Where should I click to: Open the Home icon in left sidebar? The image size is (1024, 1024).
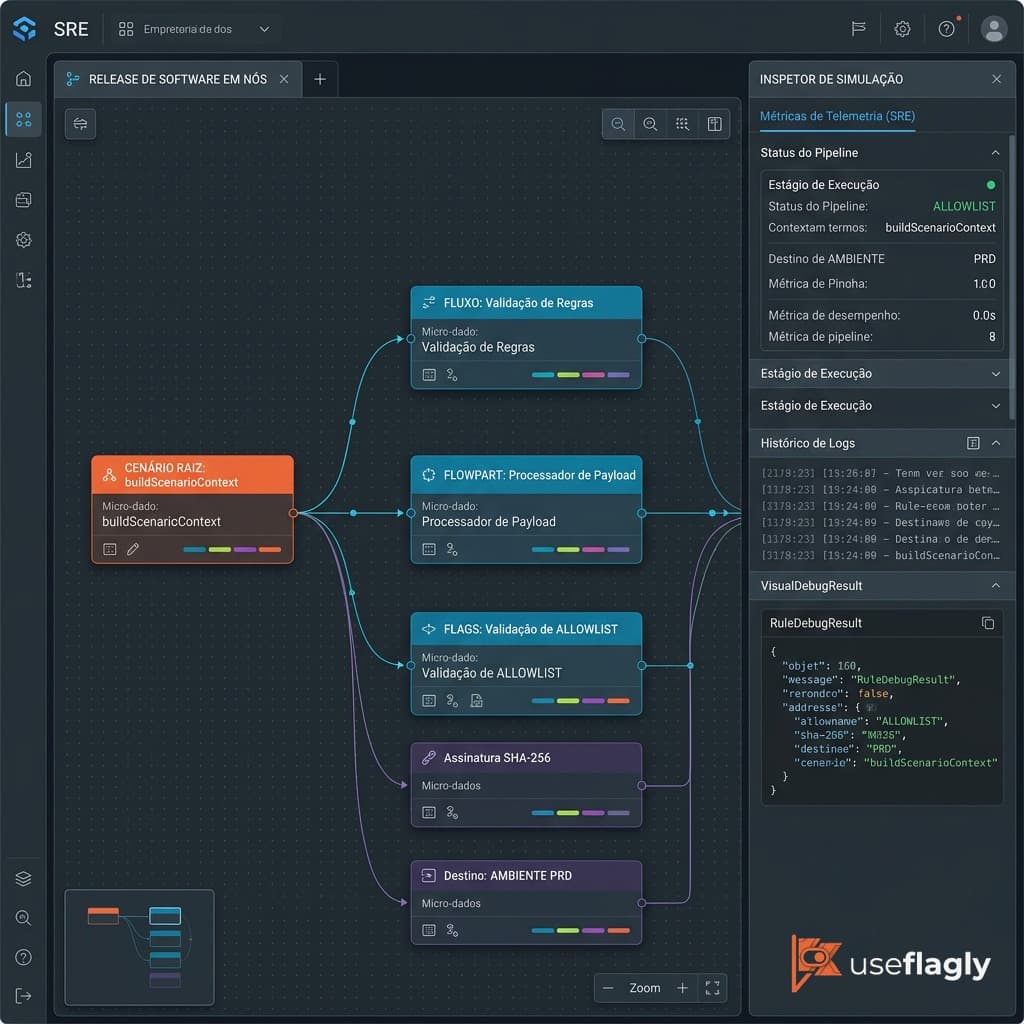[x=24, y=79]
